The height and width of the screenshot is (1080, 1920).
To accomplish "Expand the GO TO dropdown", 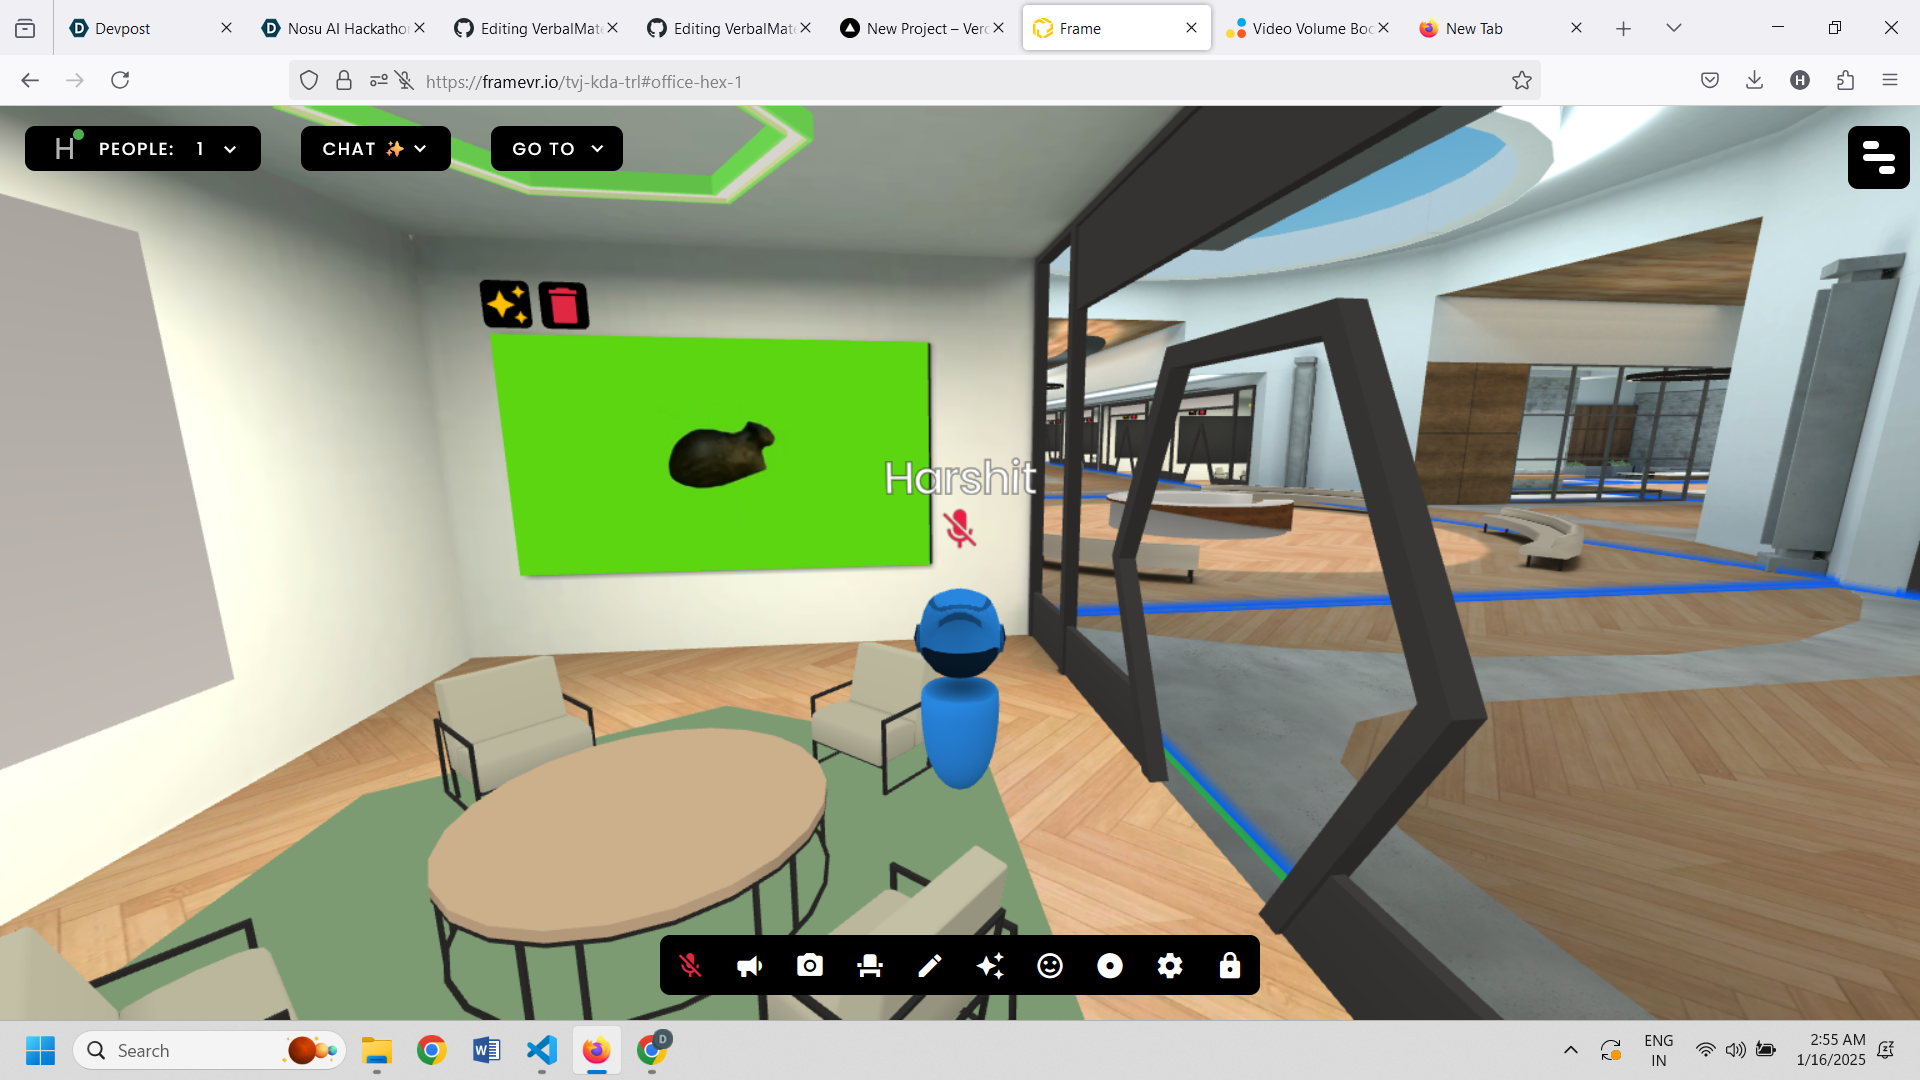I will tap(557, 149).
